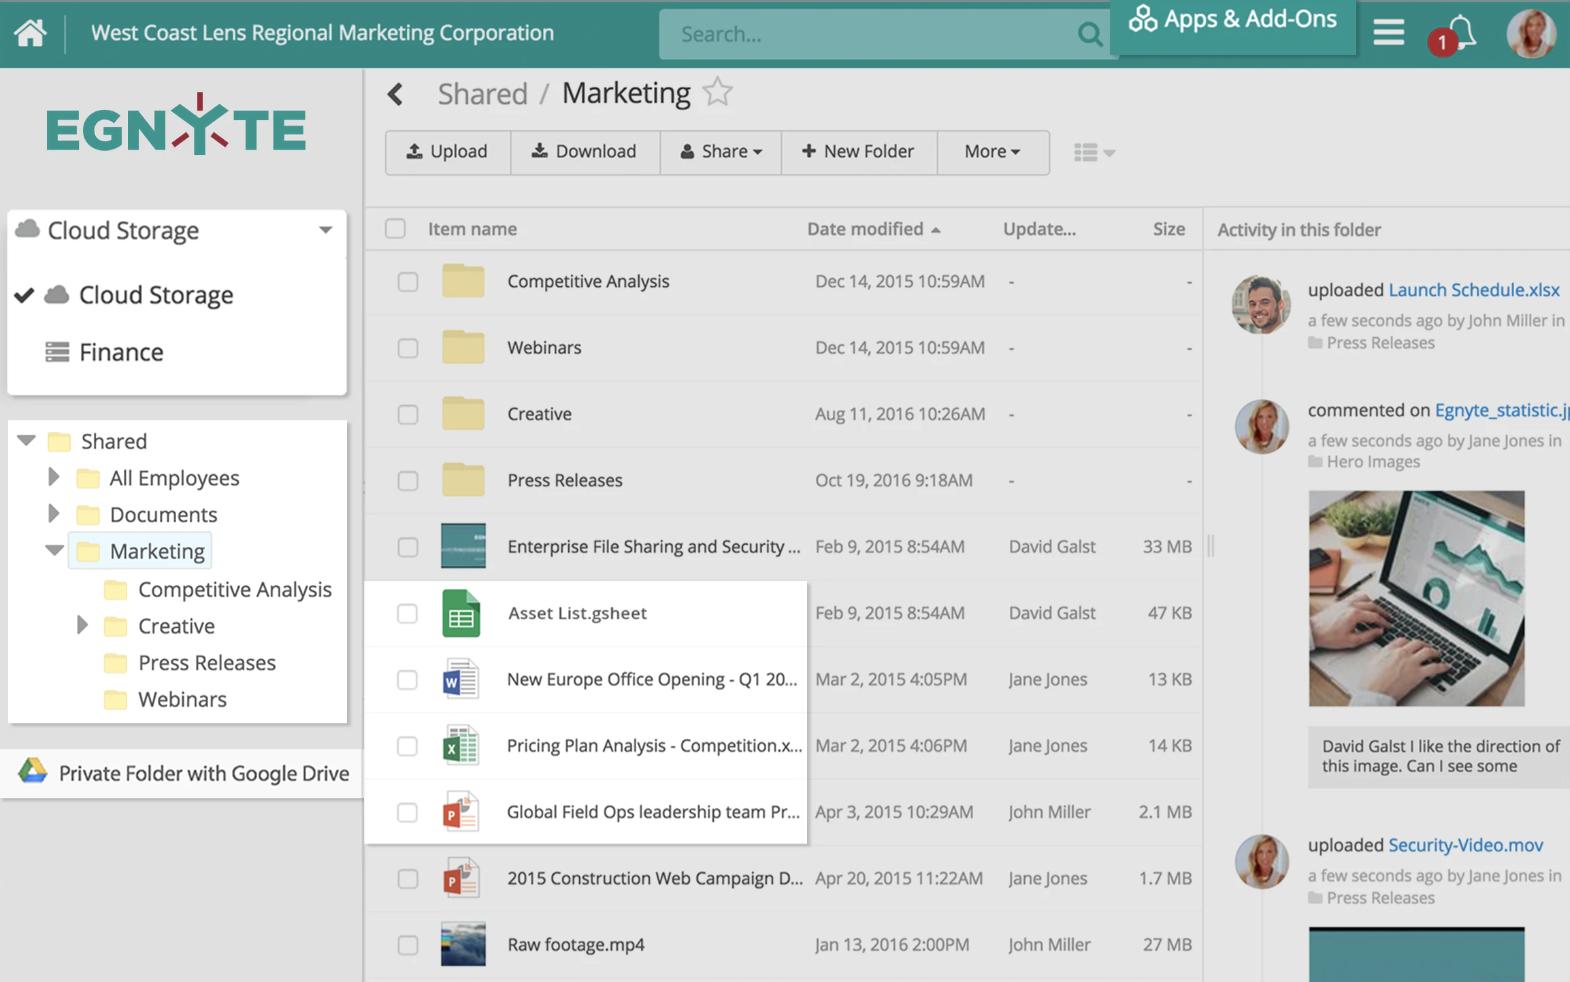Open the list view options dropdown
Screen dimensions: 1570x982
tap(1094, 152)
